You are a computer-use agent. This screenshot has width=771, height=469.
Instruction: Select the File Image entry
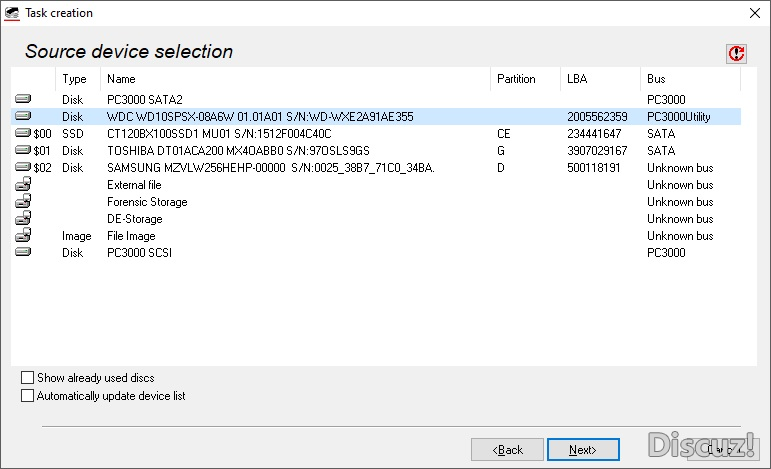pos(131,236)
